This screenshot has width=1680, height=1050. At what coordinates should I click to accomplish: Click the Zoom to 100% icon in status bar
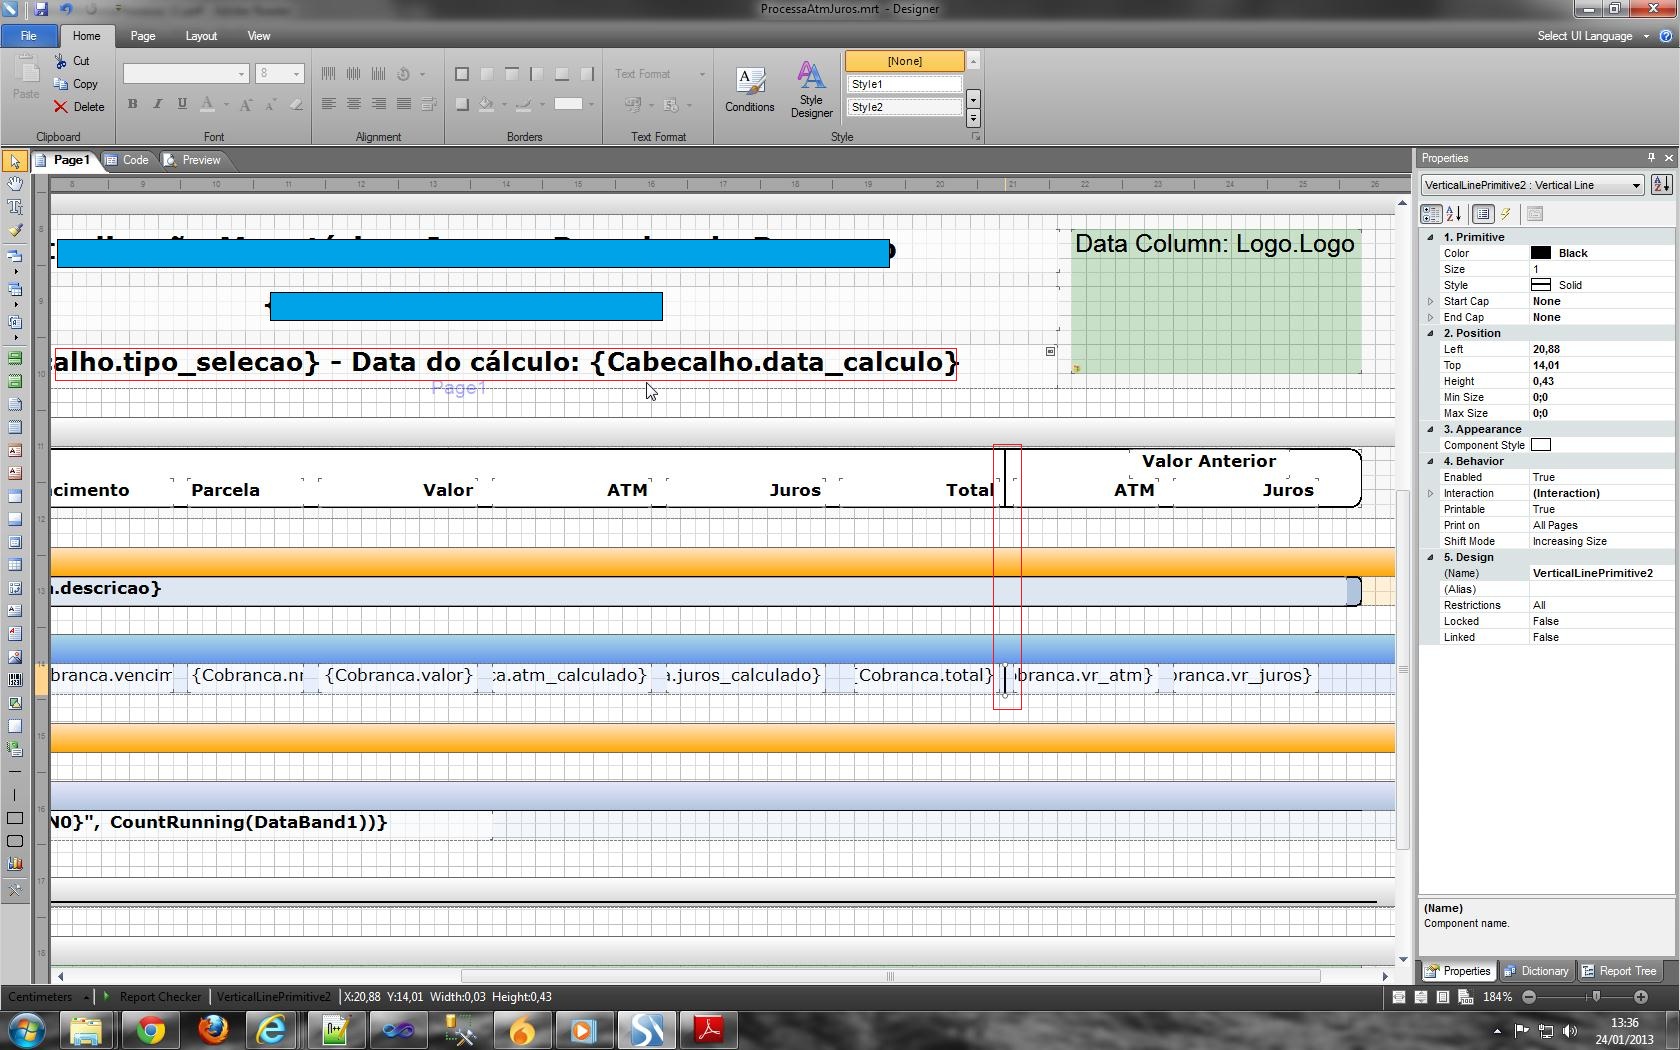click(1465, 997)
